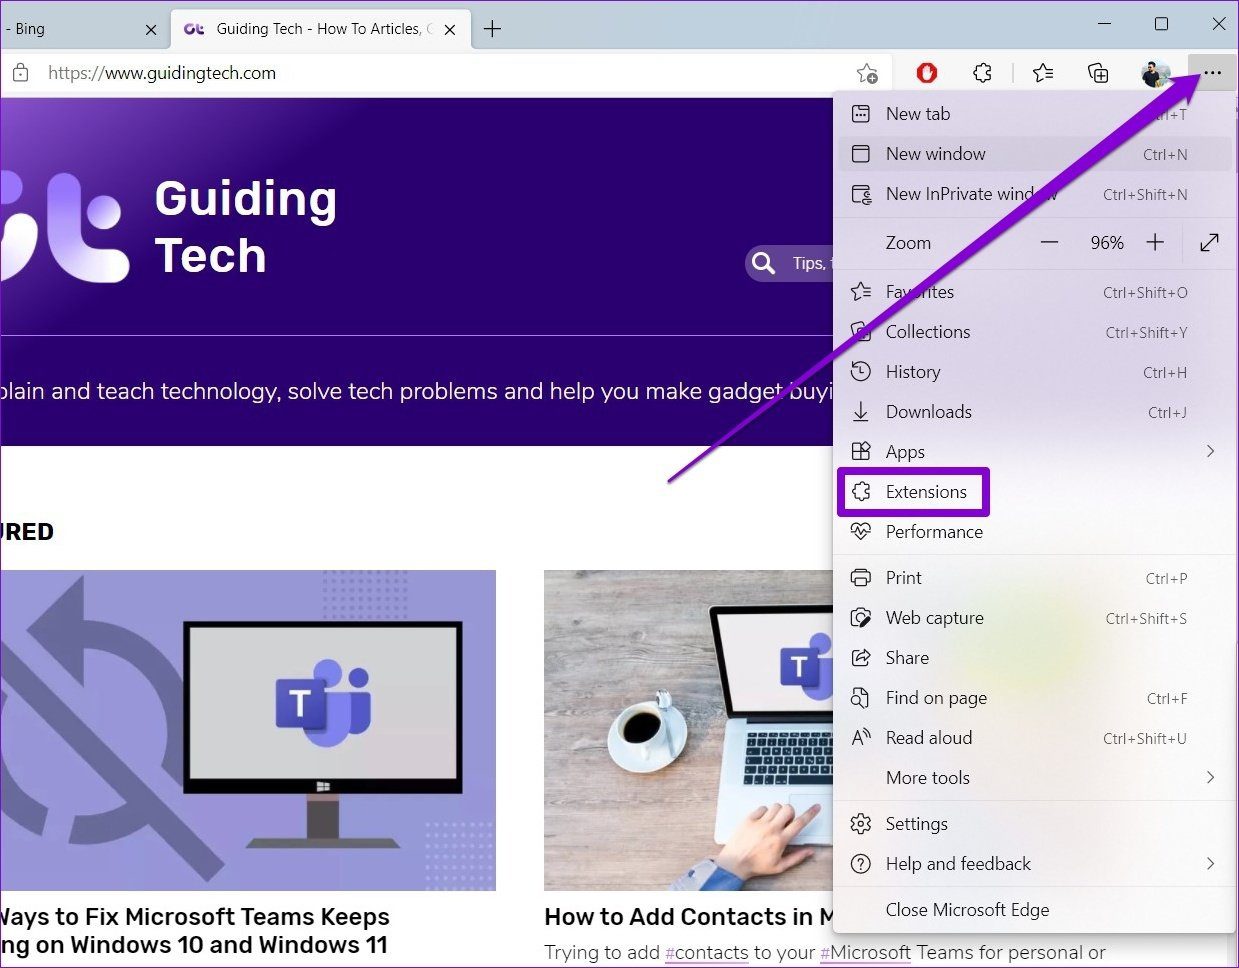Click the Settings gear icon
The image size is (1239, 968).
point(861,824)
